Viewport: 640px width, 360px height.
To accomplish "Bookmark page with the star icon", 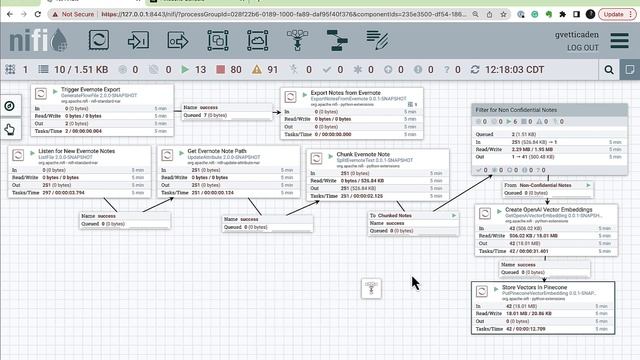I will (503, 14).
